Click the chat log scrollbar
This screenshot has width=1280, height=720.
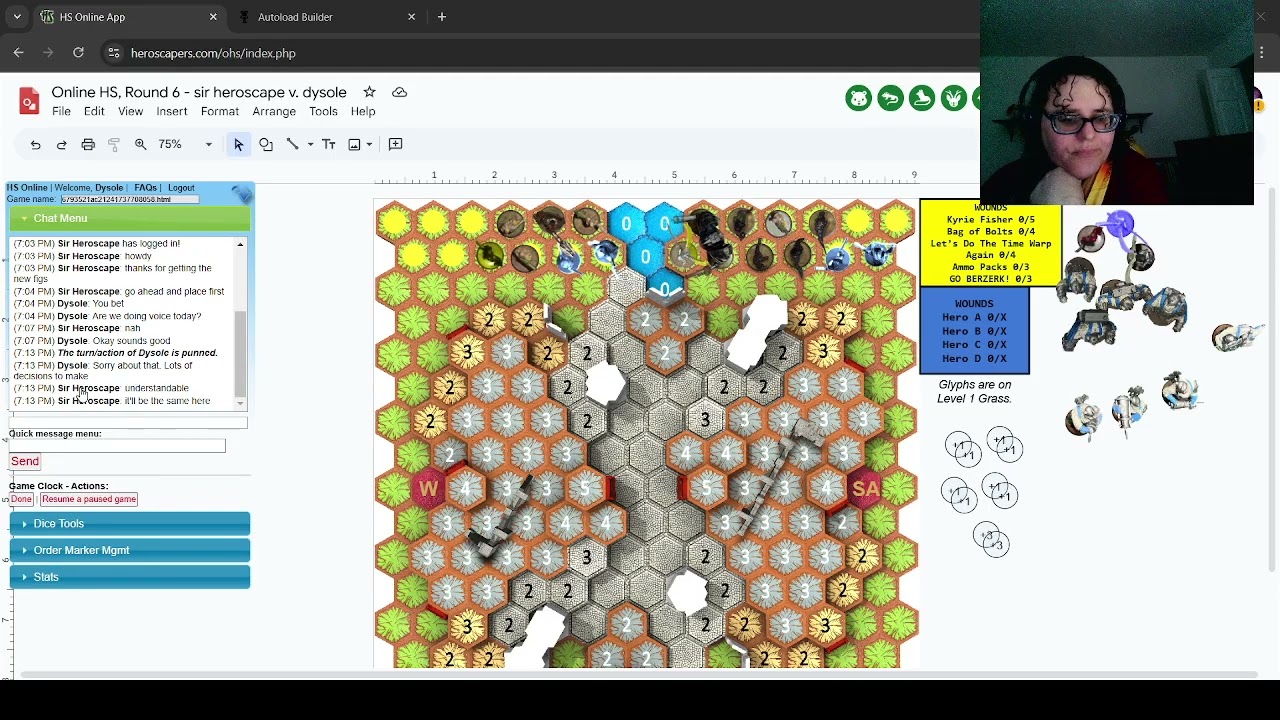tap(240, 352)
